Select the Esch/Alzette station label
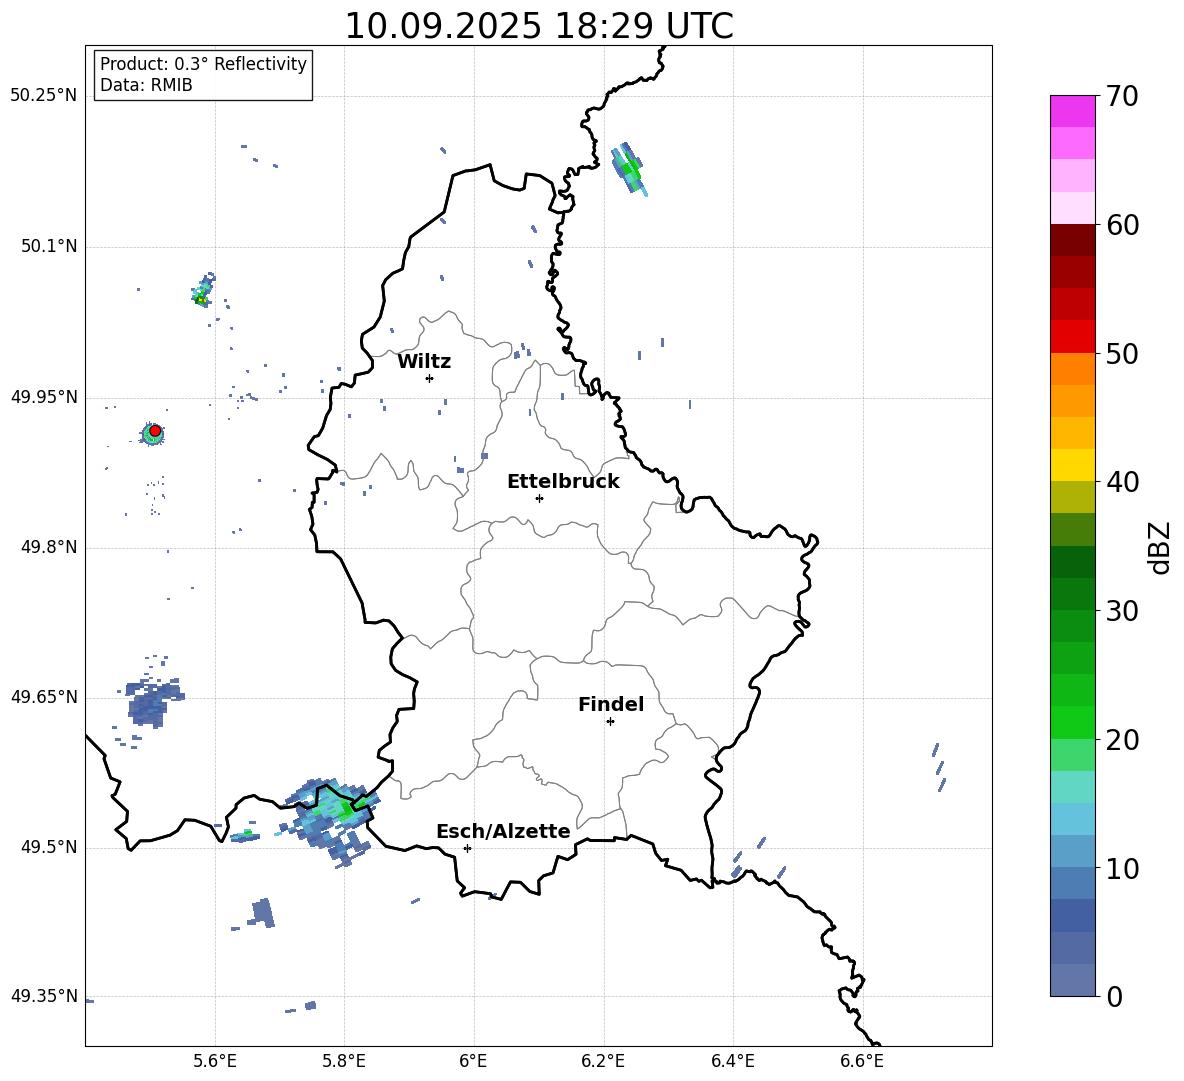The image size is (1184, 1081). 503,831
